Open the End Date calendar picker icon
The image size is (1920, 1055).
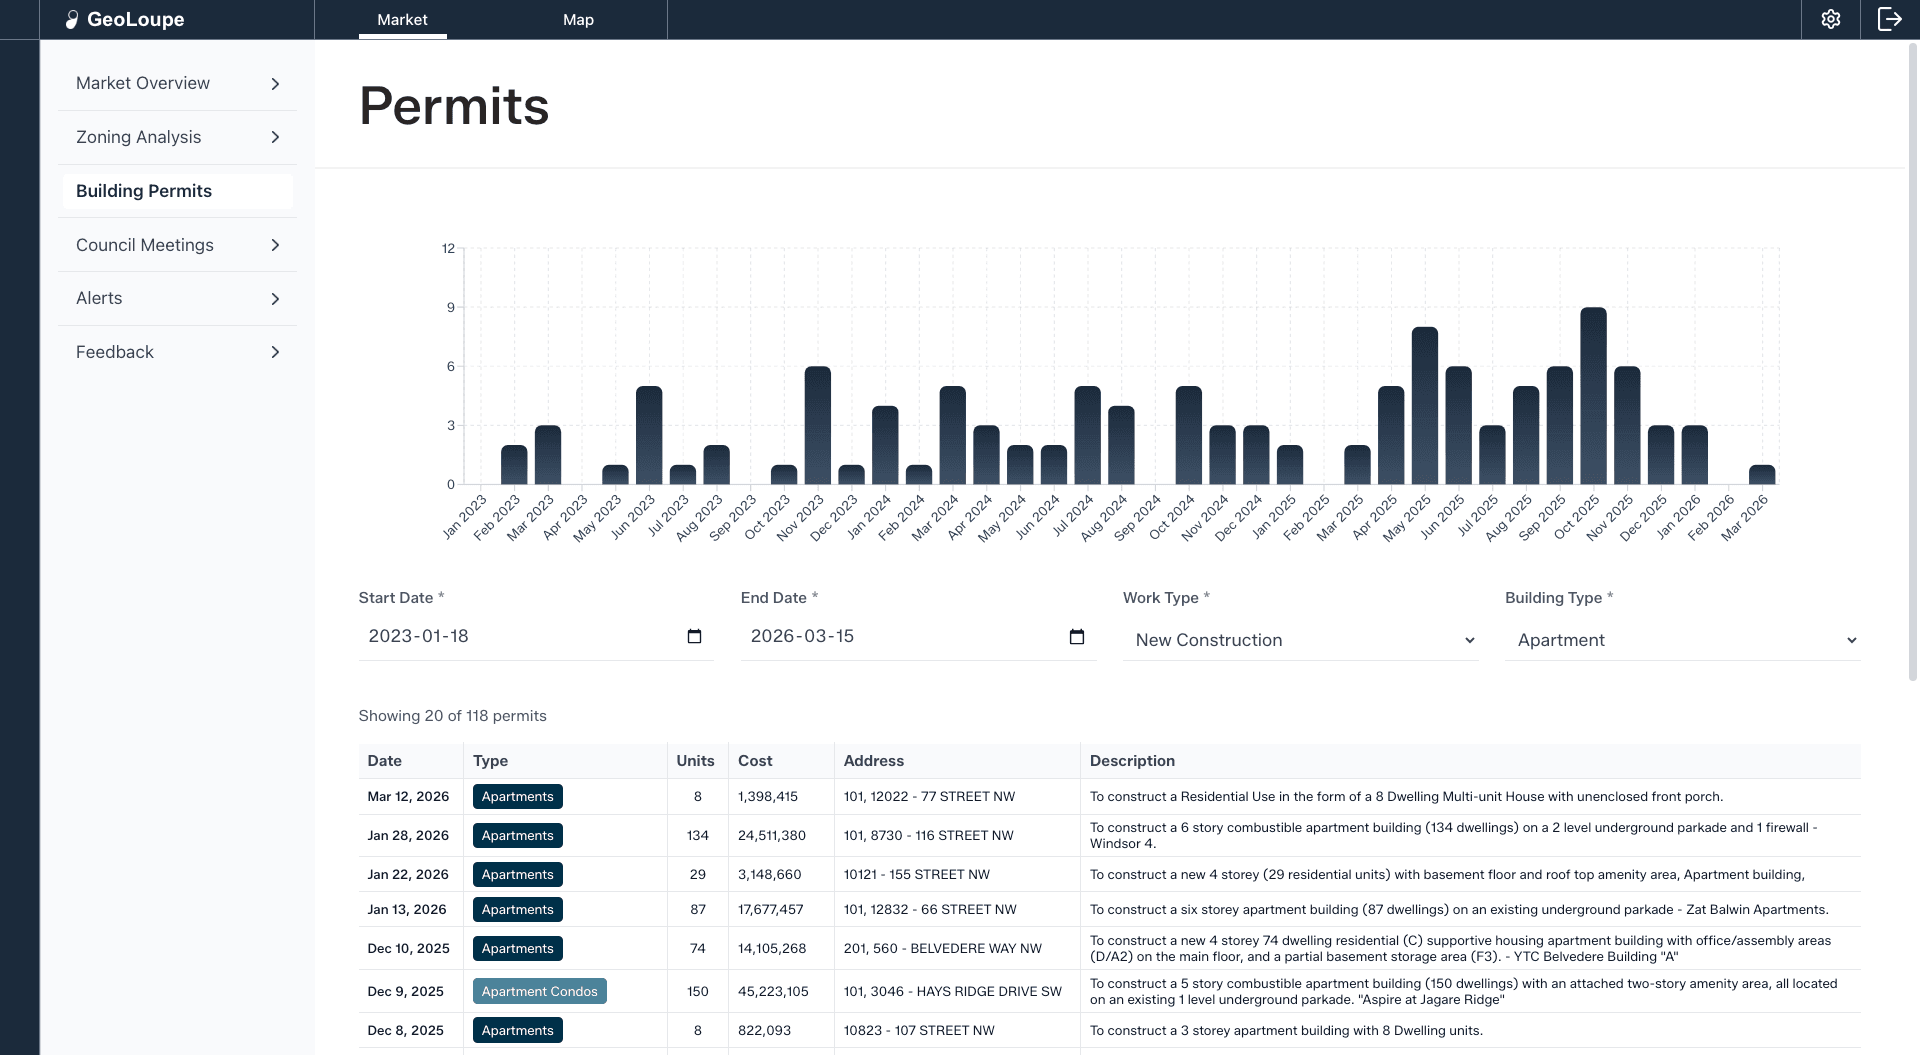coord(1077,636)
